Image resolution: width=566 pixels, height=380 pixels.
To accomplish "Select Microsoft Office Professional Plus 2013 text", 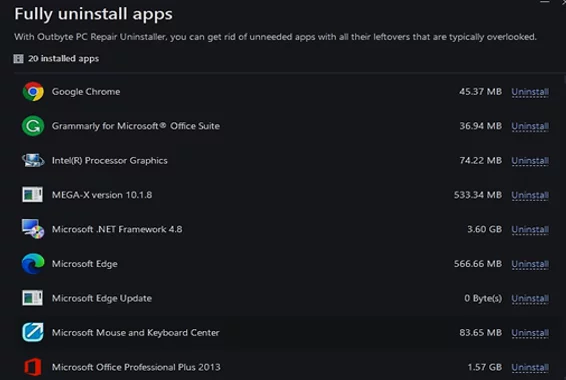I will (x=136, y=367).
